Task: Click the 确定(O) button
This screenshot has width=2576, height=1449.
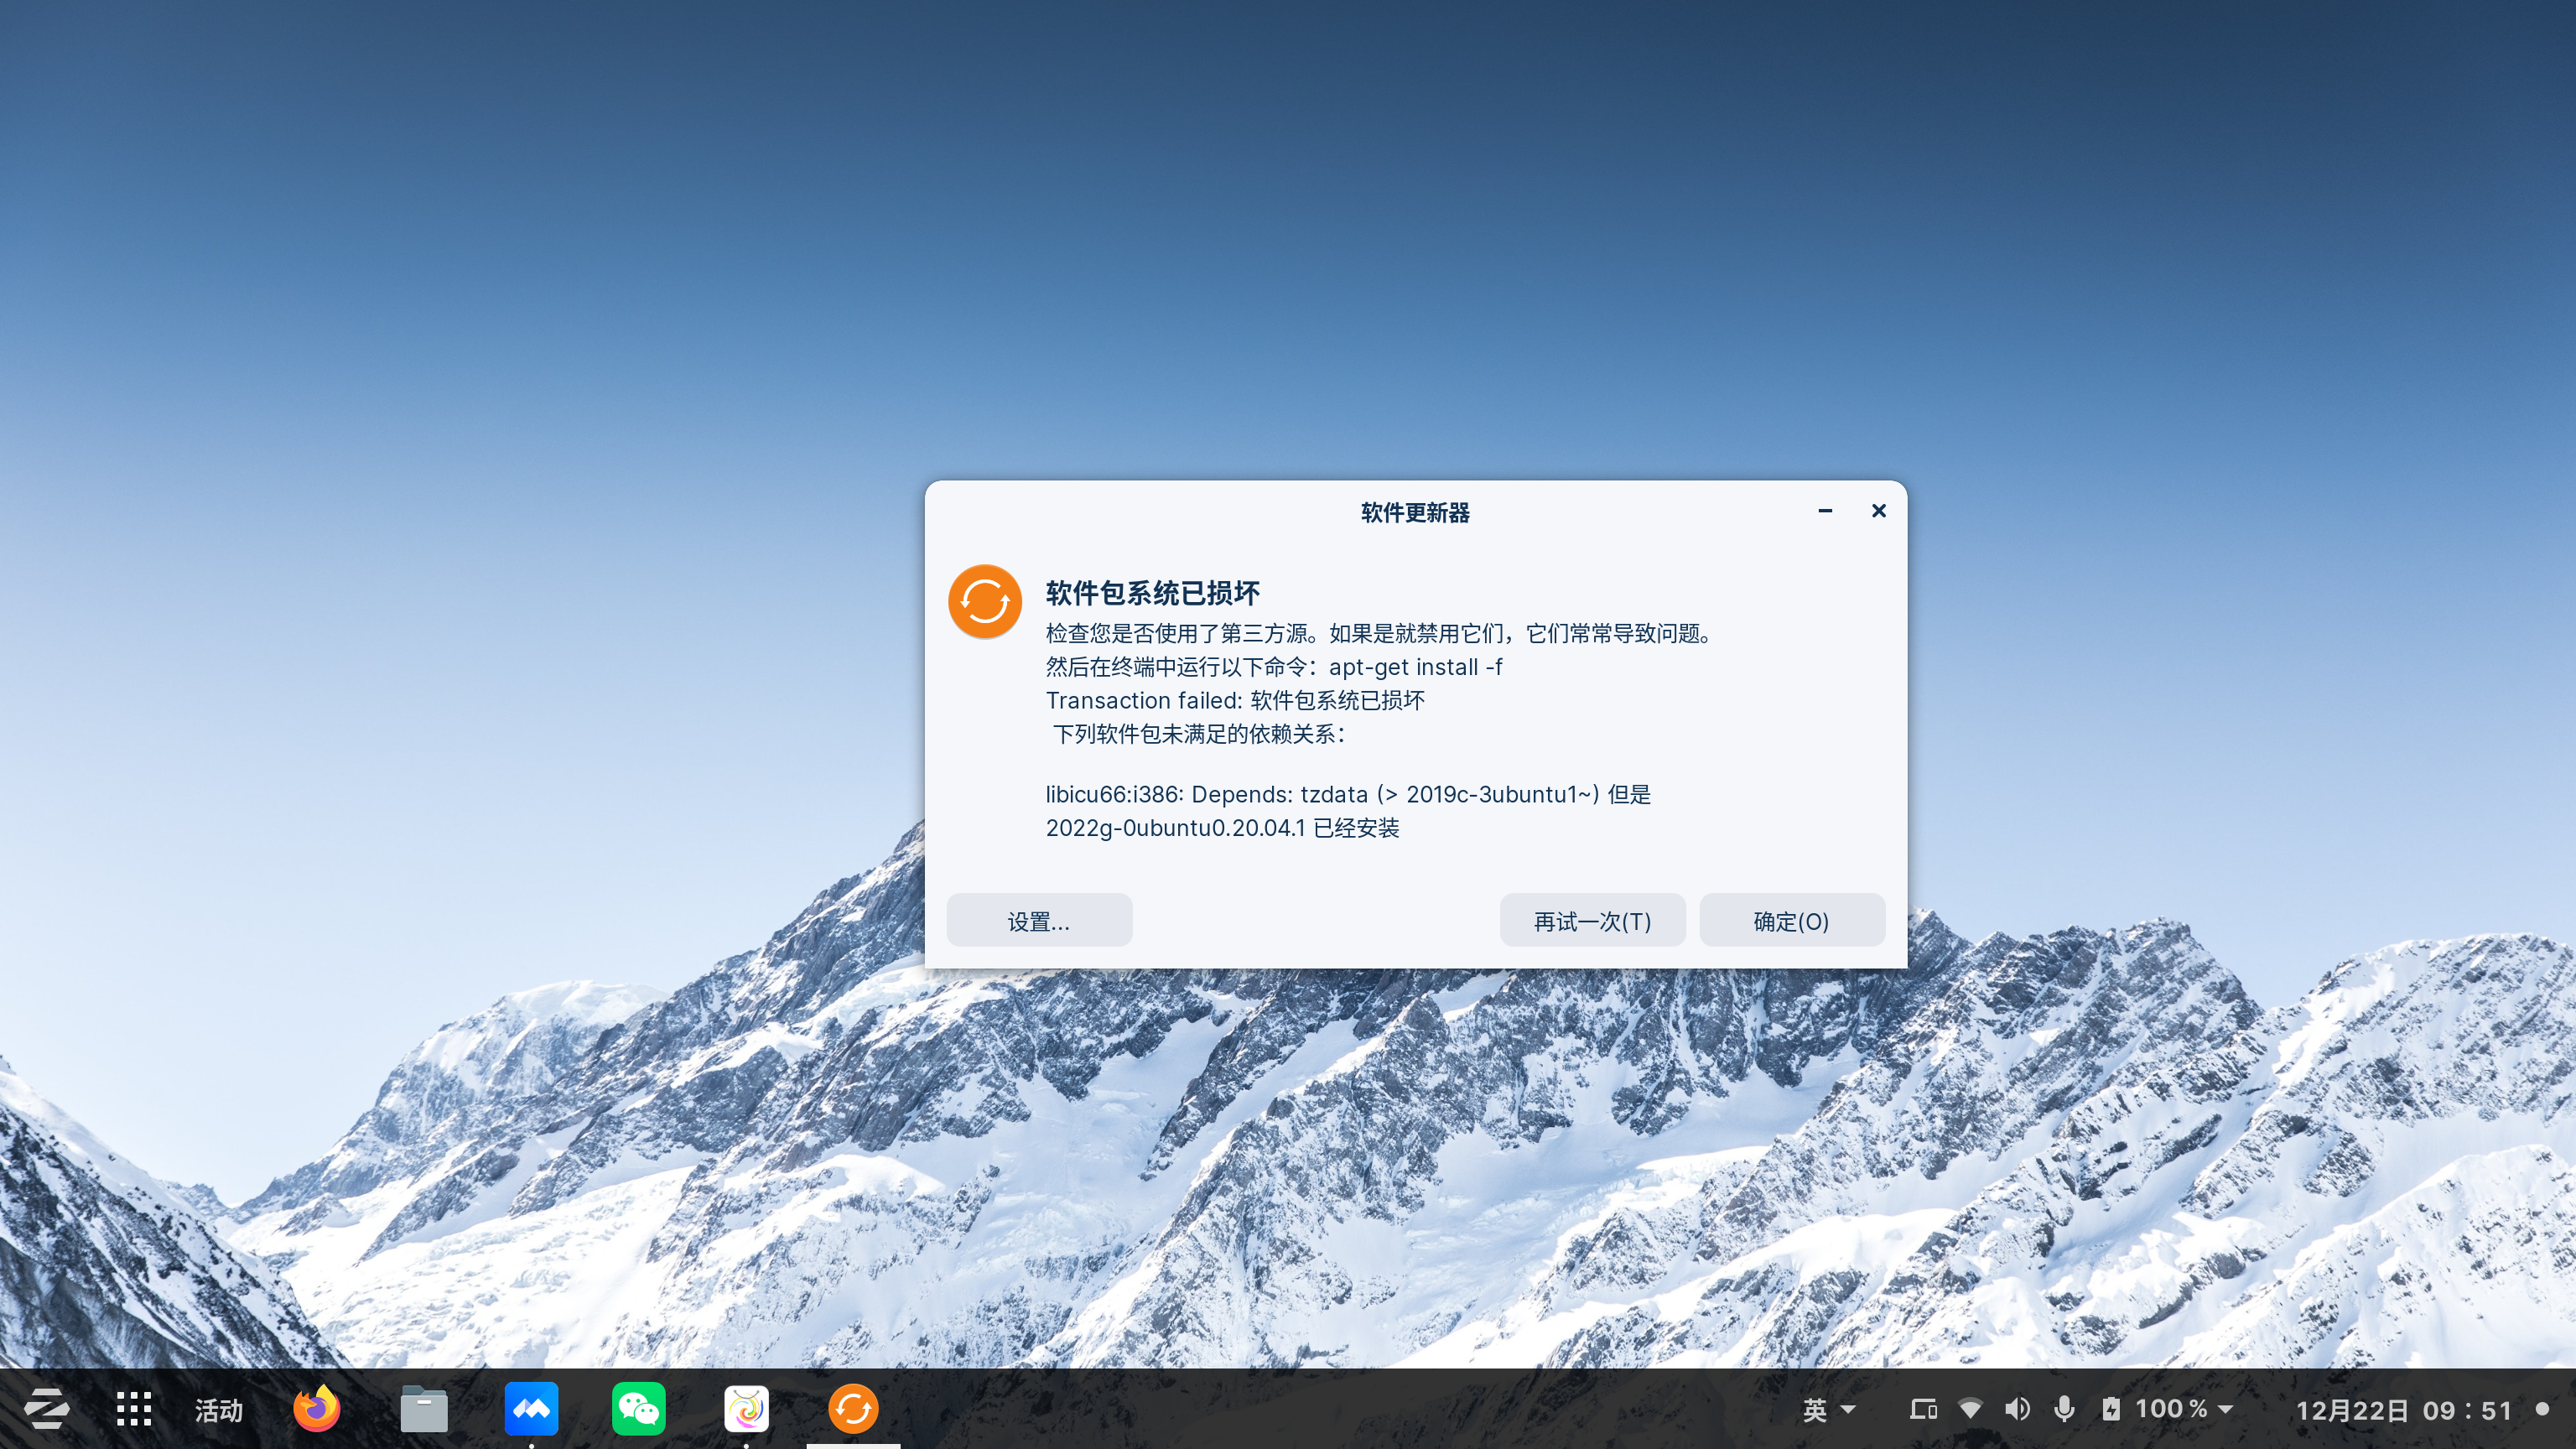Action: point(1792,920)
